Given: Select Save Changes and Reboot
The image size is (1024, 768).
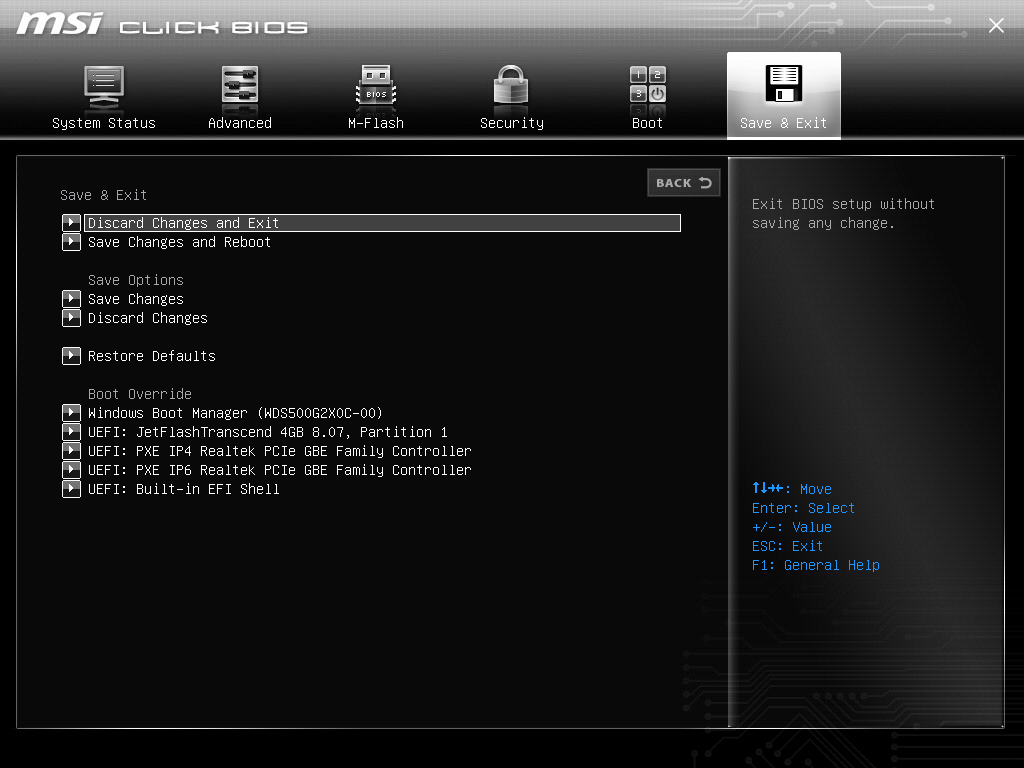Looking at the screenshot, I should [x=180, y=242].
